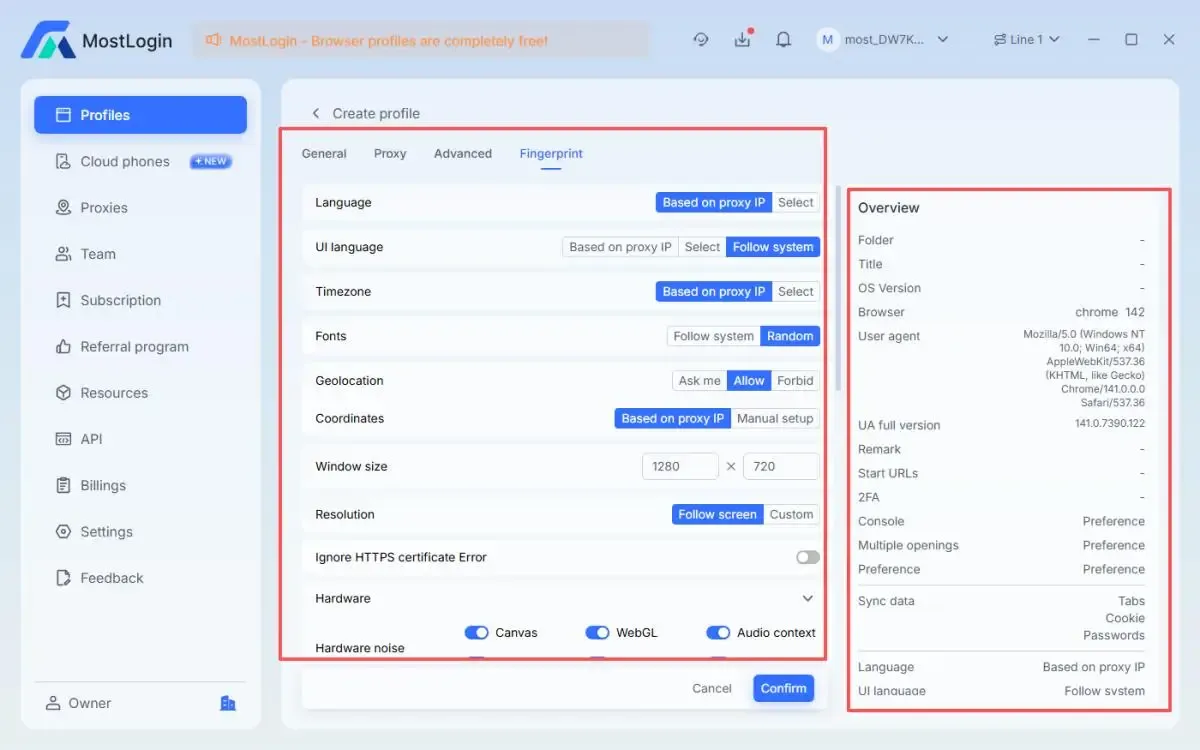Go back using the Create profile arrow

(x=316, y=114)
